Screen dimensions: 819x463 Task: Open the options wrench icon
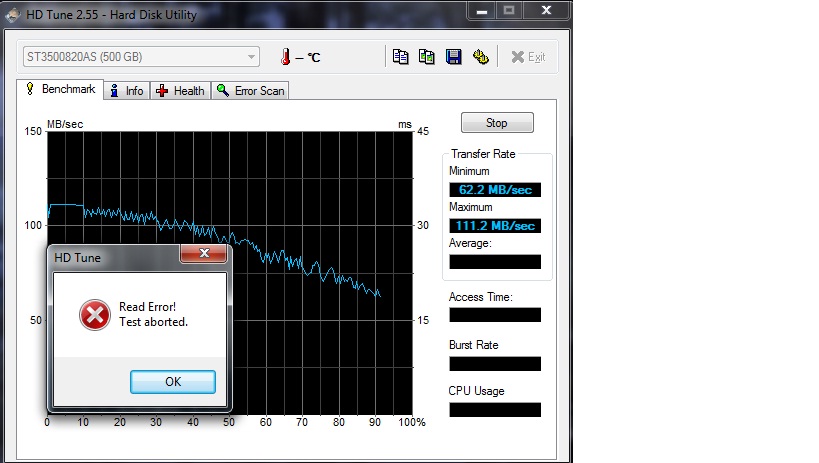(x=481, y=56)
